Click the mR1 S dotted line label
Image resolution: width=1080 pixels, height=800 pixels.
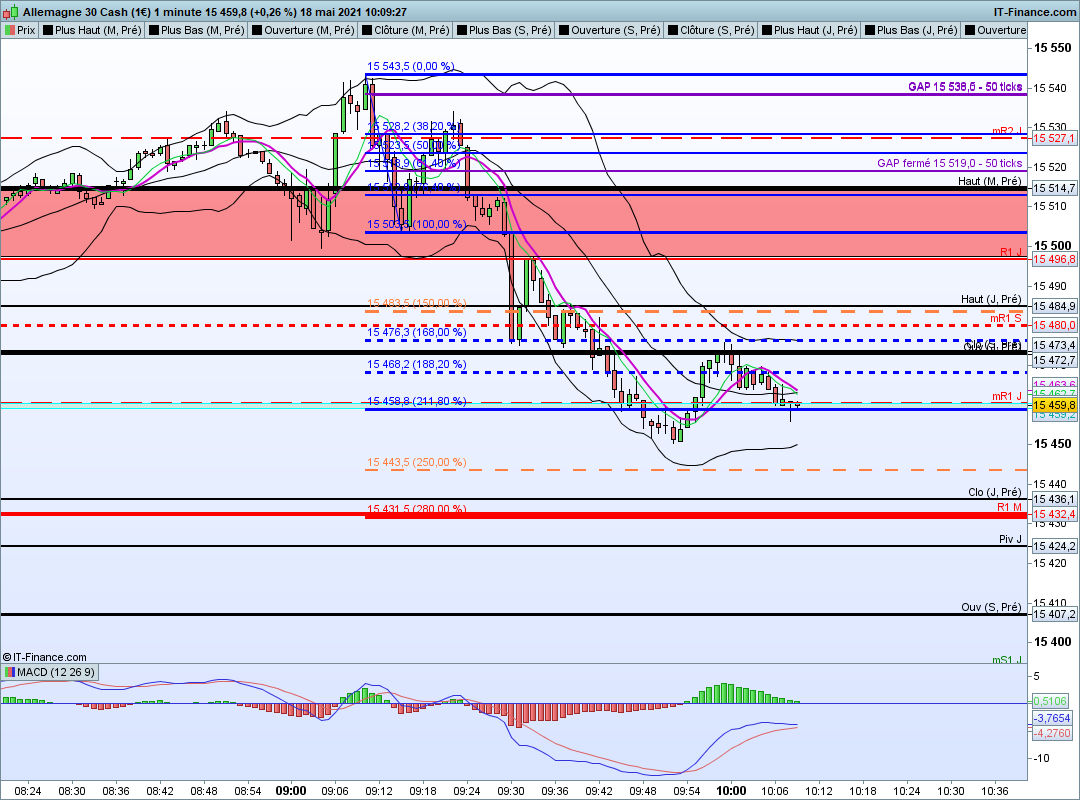point(1006,318)
